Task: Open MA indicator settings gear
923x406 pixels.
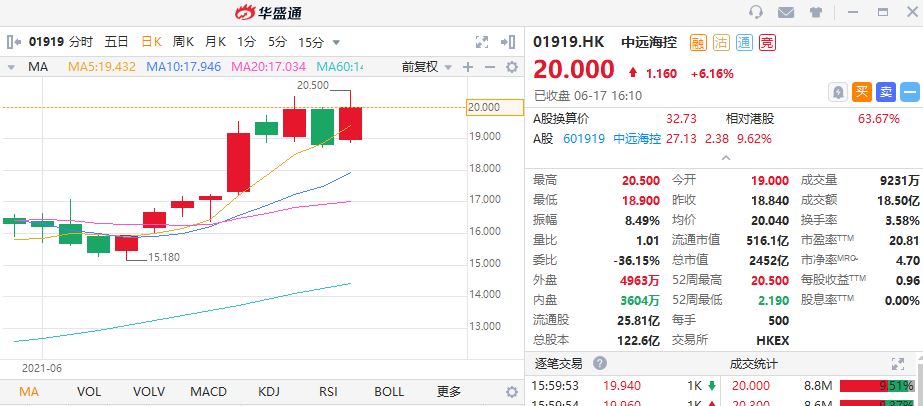Action: click(512, 67)
